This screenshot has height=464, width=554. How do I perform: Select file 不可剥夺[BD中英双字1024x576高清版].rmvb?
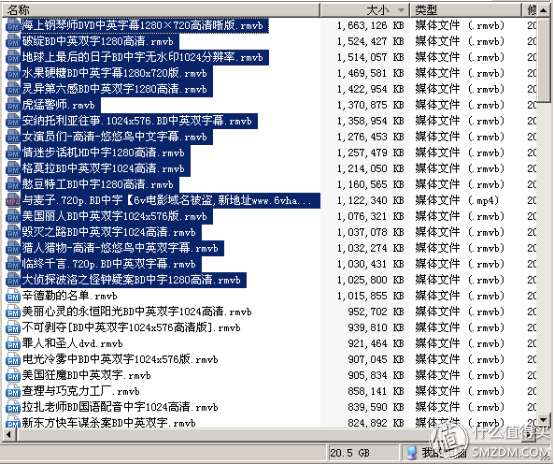[131, 328]
